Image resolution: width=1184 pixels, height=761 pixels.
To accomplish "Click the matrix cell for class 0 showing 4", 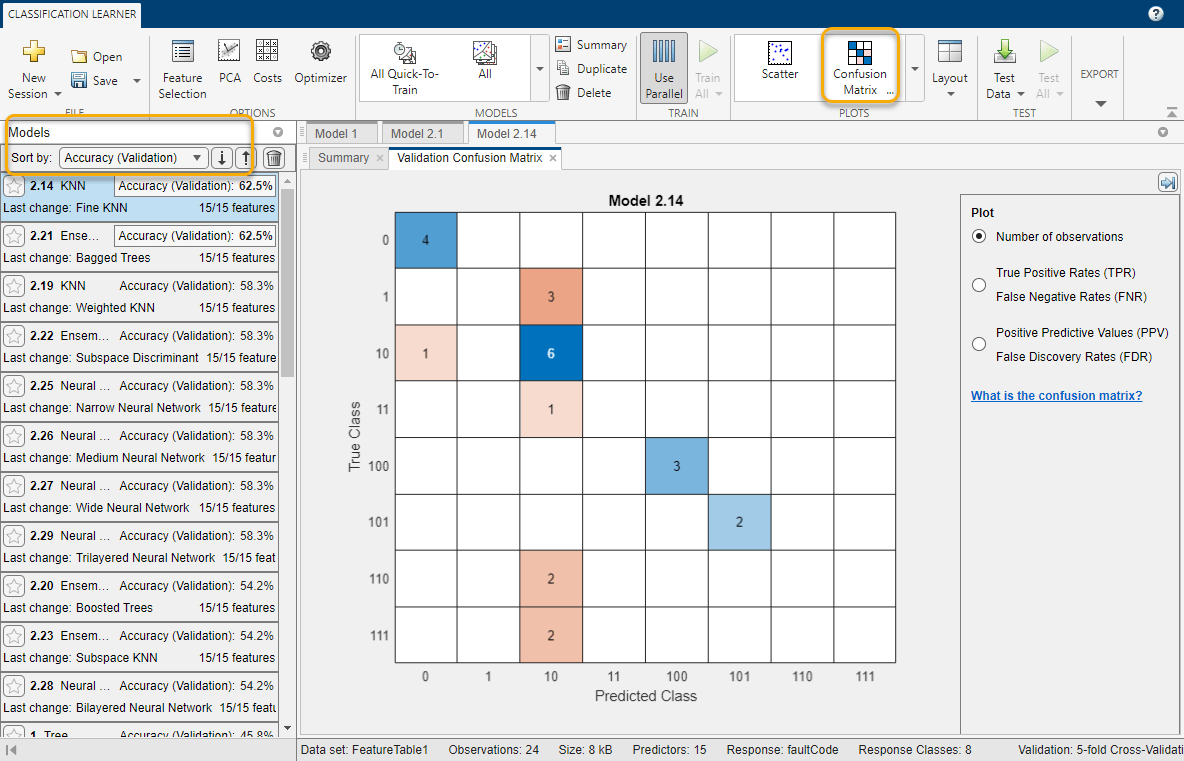I will pos(425,240).
